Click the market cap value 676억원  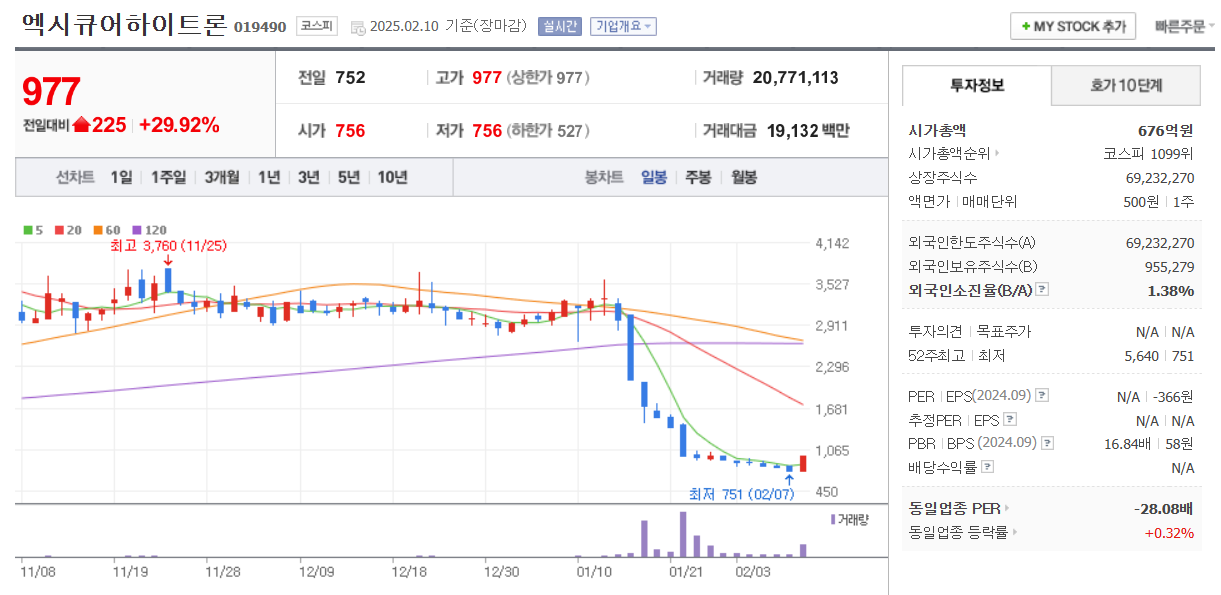coord(1166,130)
